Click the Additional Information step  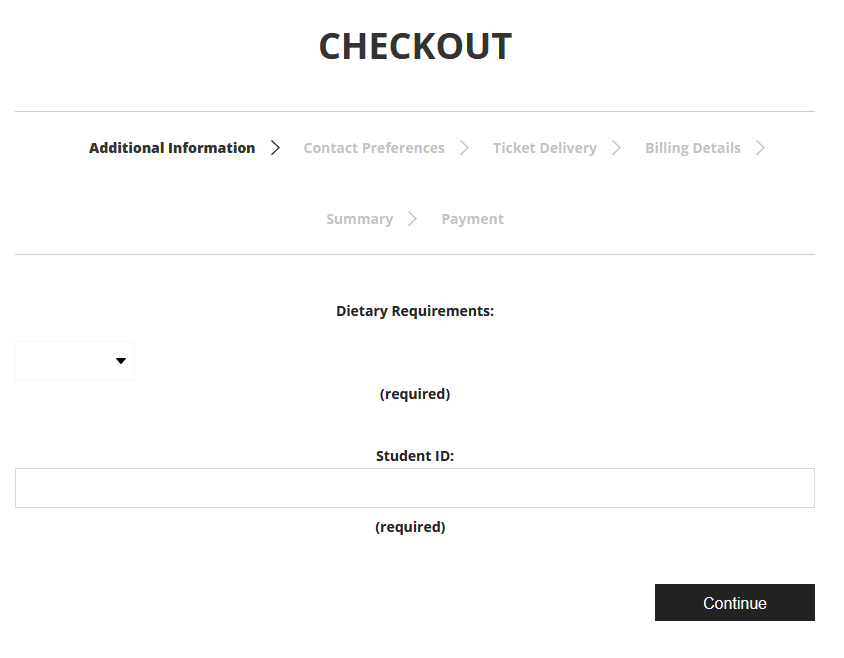(172, 148)
